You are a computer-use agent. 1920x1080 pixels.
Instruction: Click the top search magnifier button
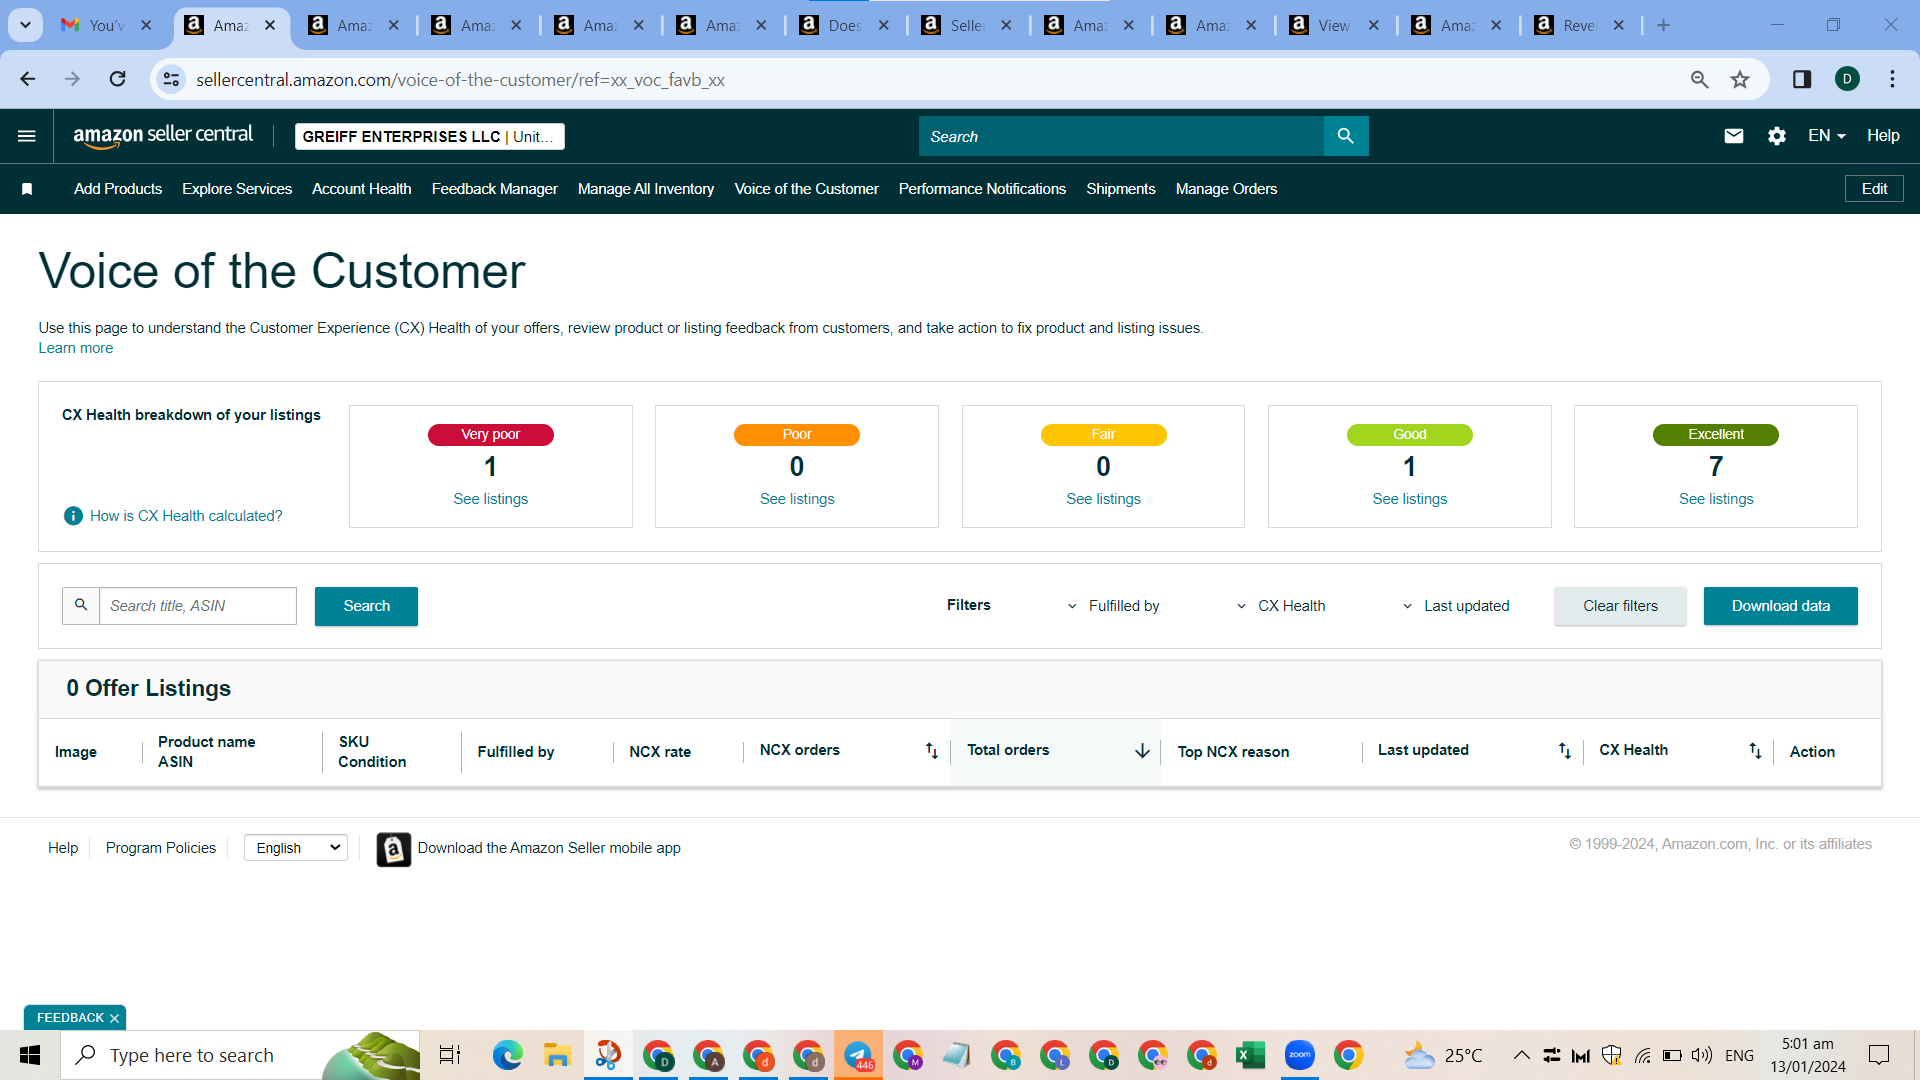pos(1346,136)
